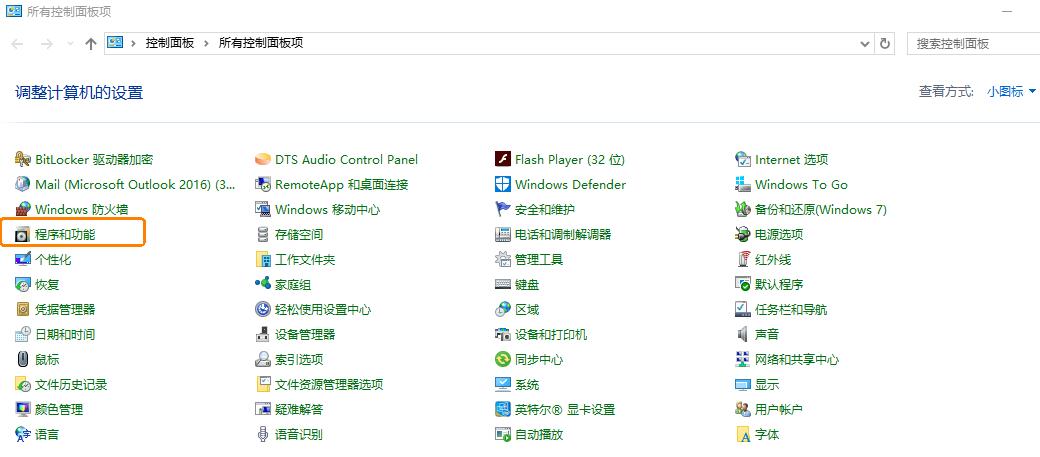
Task: Click the forward navigation arrow
Action: tap(46, 44)
